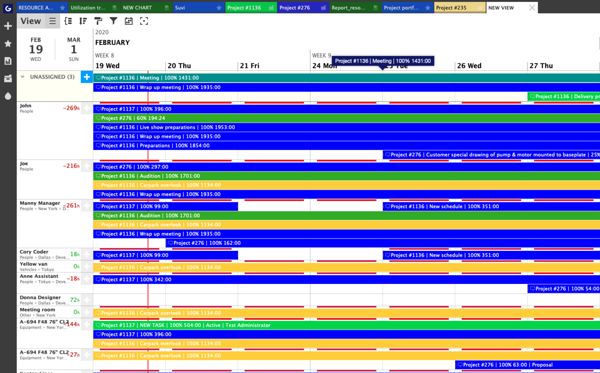Select Cory Coder's New schedule task bar

[491, 255]
